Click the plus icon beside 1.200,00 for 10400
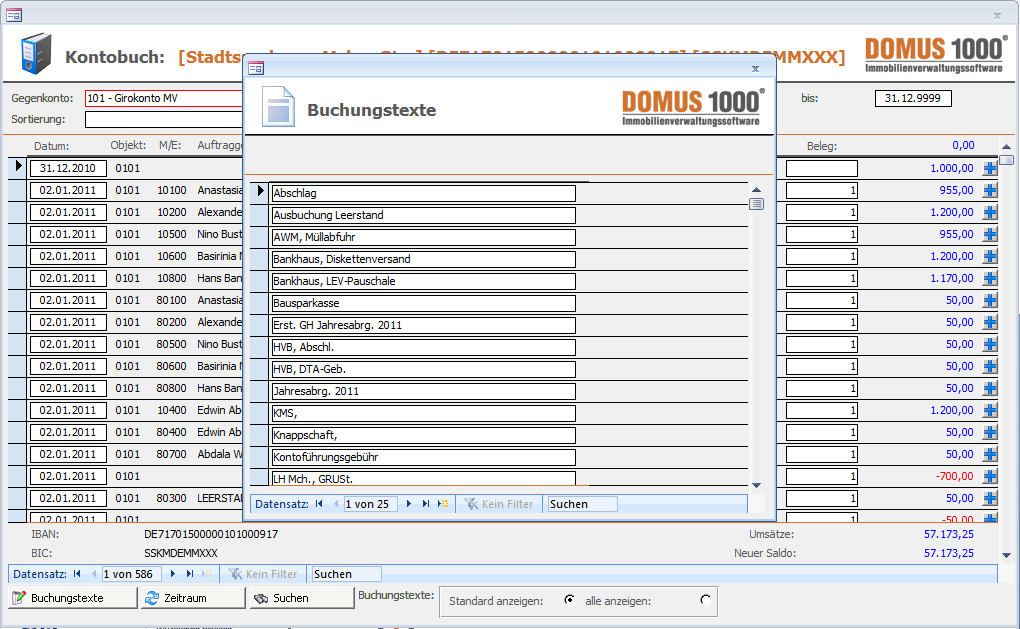Image resolution: width=1020 pixels, height=629 pixels. (990, 410)
